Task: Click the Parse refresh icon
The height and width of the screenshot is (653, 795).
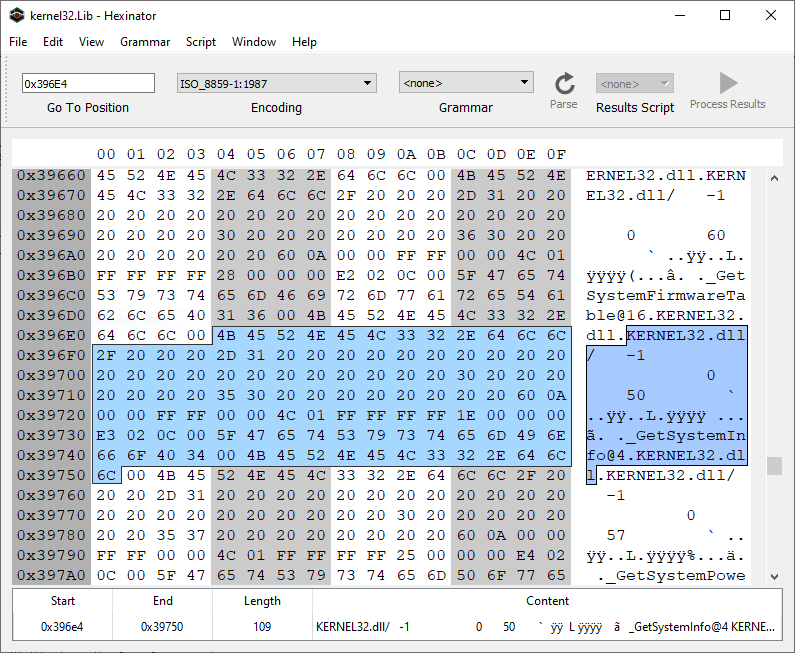Action: 564,84
